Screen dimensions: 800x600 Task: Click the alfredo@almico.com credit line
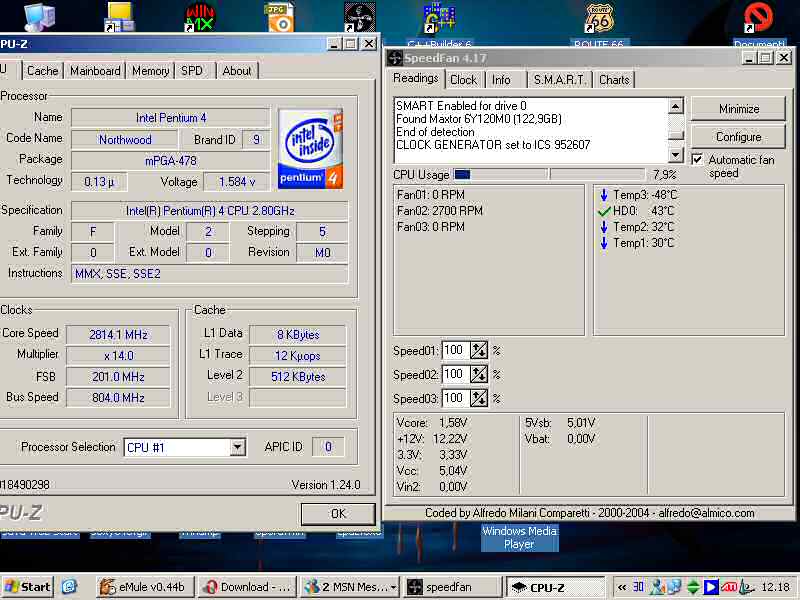(x=589, y=513)
